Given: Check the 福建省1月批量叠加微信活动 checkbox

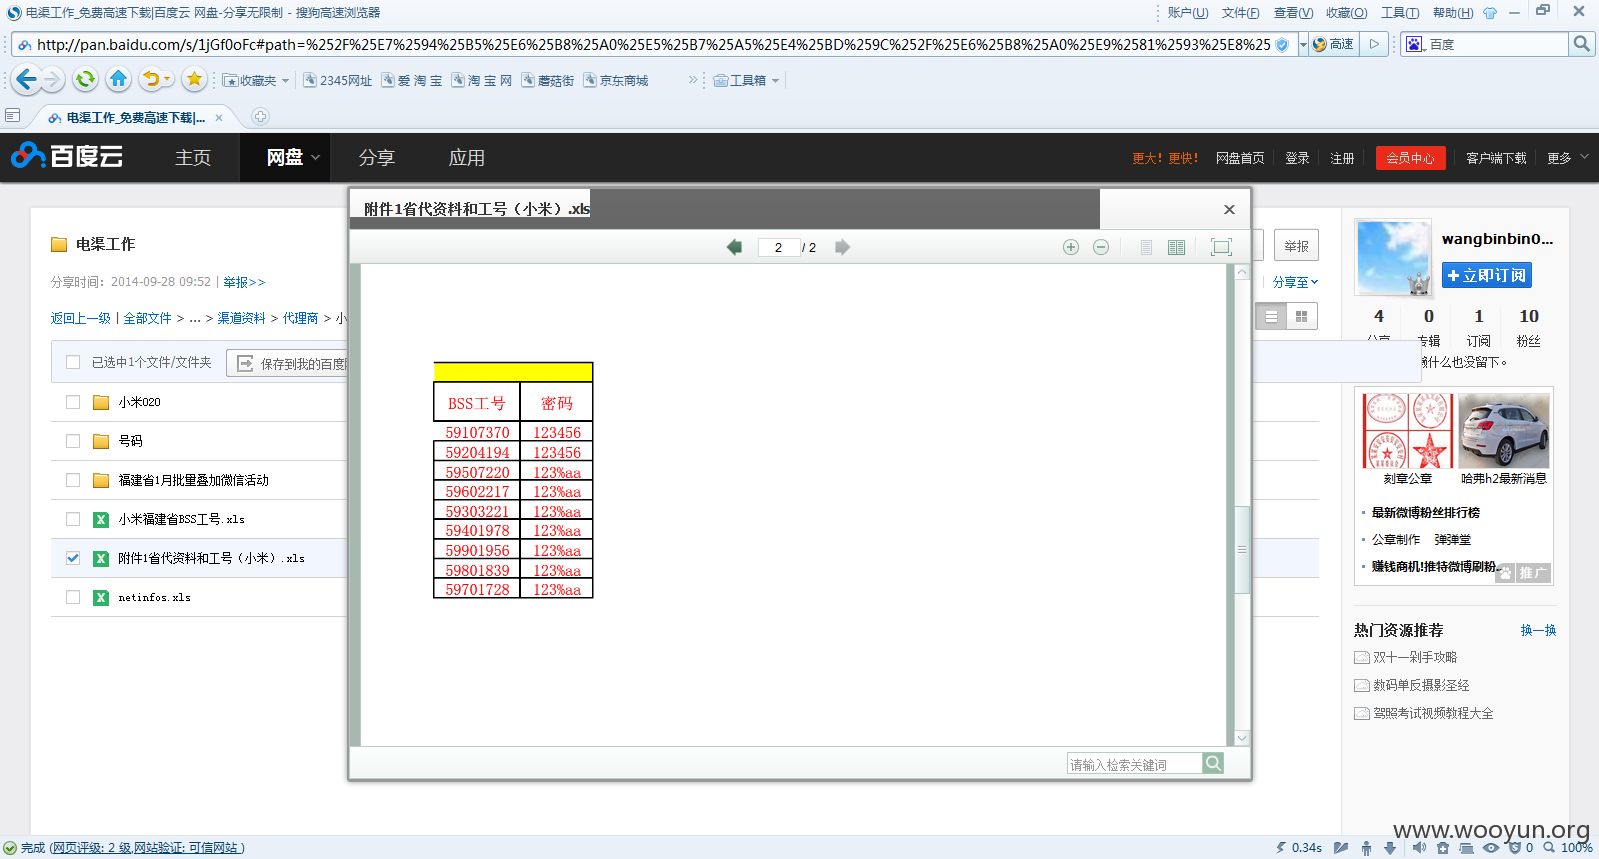Looking at the screenshot, I should point(73,480).
